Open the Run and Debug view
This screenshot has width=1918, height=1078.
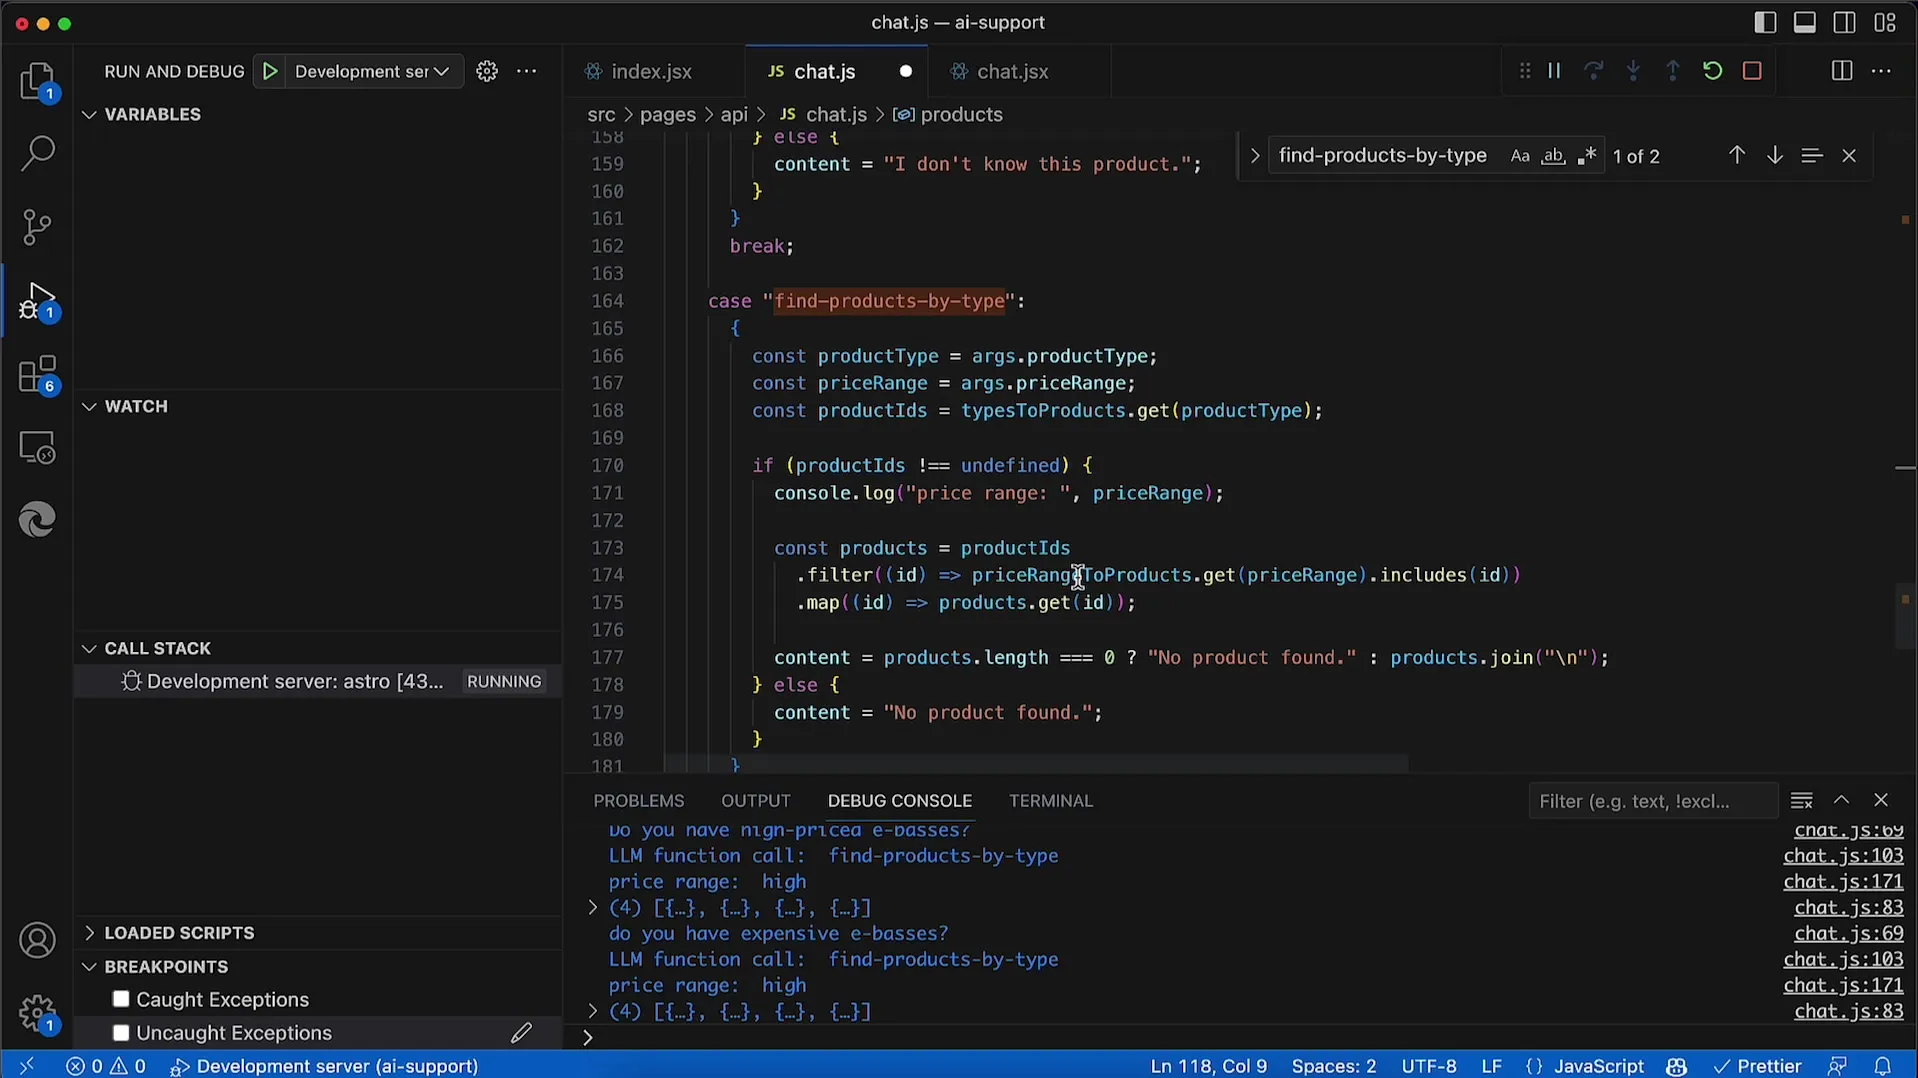(x=38, y=301)
